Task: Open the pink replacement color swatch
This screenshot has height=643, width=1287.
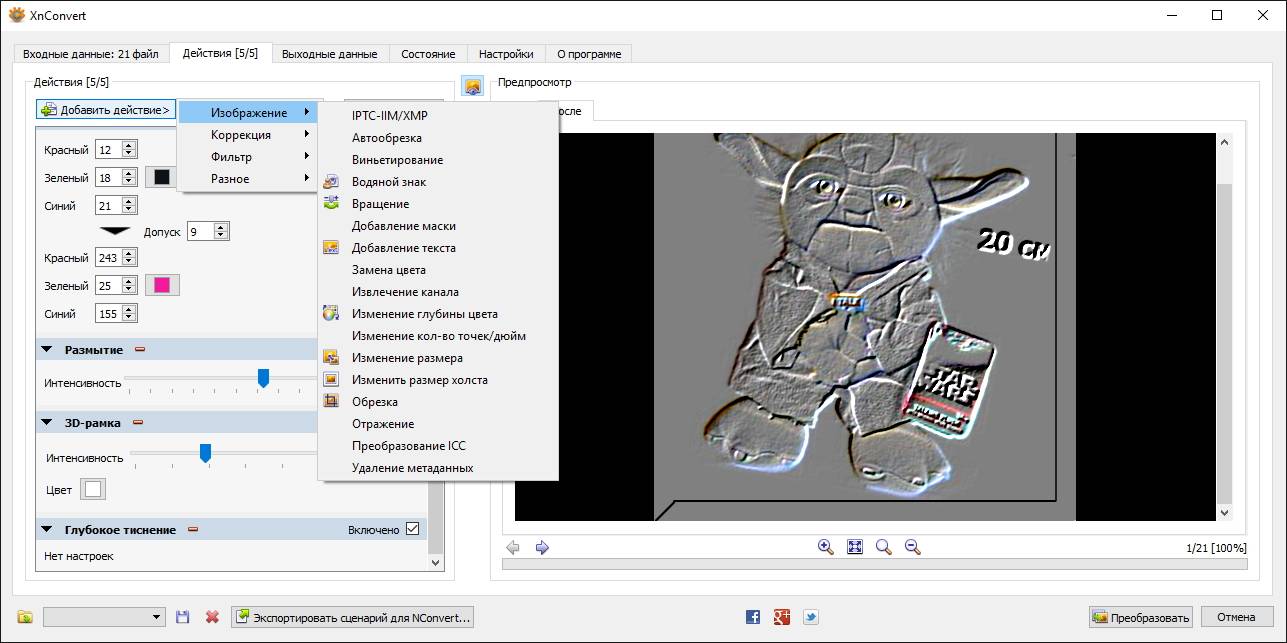Action: pyautogui.click(x=162, y=285)
